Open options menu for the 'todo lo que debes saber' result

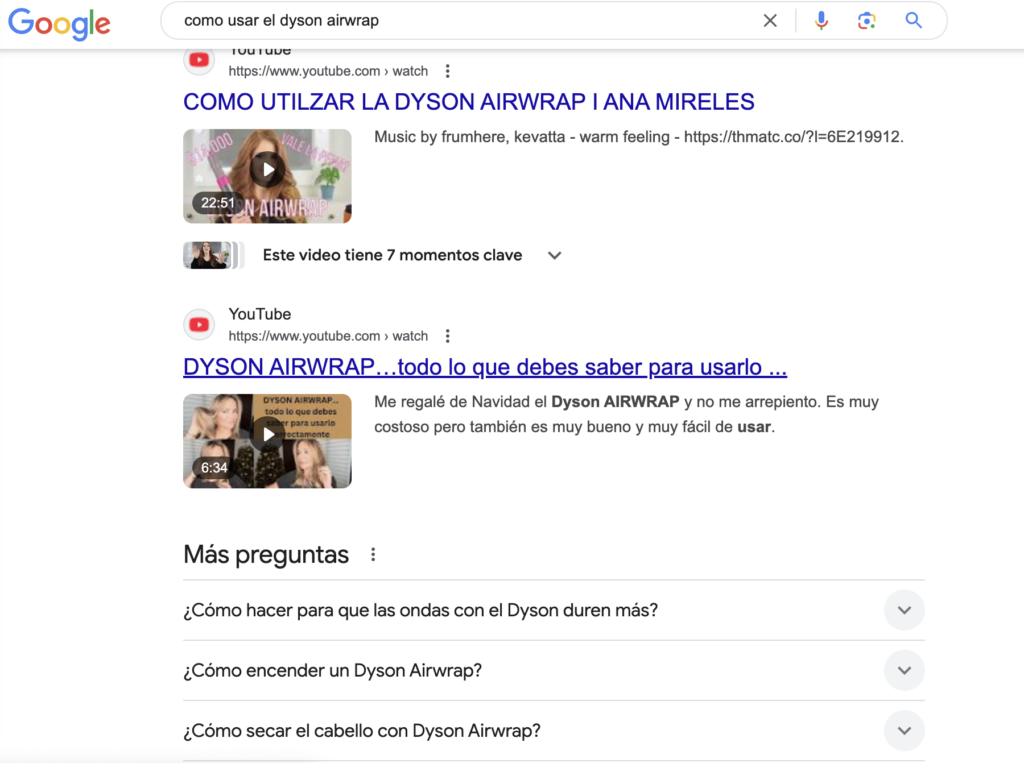click(x=447, y=336)
